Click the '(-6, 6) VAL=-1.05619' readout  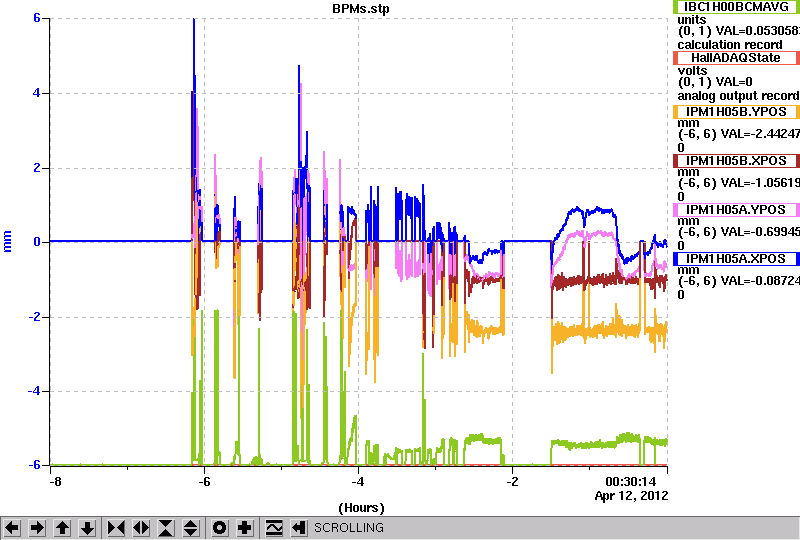tap(739, 183)
